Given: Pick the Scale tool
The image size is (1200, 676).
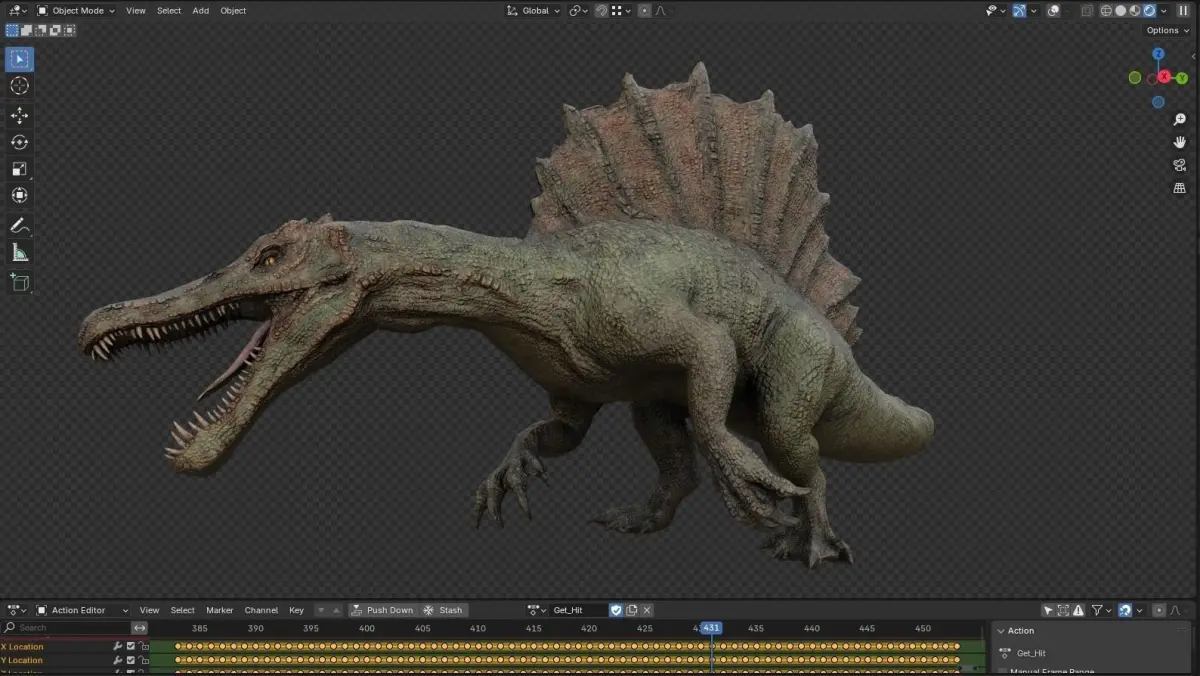Looking at the screenshot, I should (19, 169).
